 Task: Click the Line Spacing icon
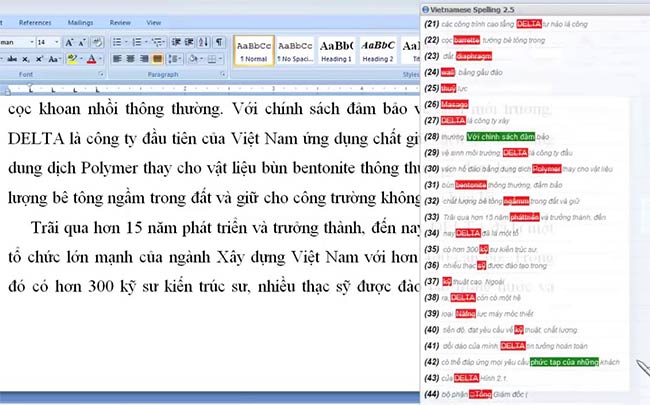coord(173,59)
